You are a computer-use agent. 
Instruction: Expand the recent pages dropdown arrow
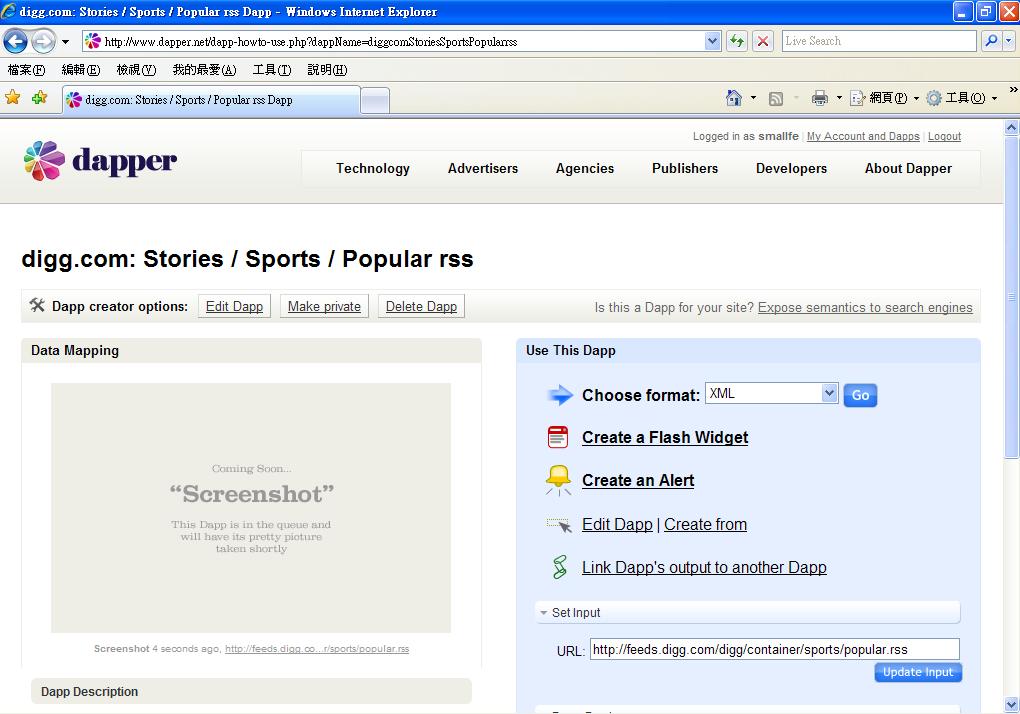(65, 42)
